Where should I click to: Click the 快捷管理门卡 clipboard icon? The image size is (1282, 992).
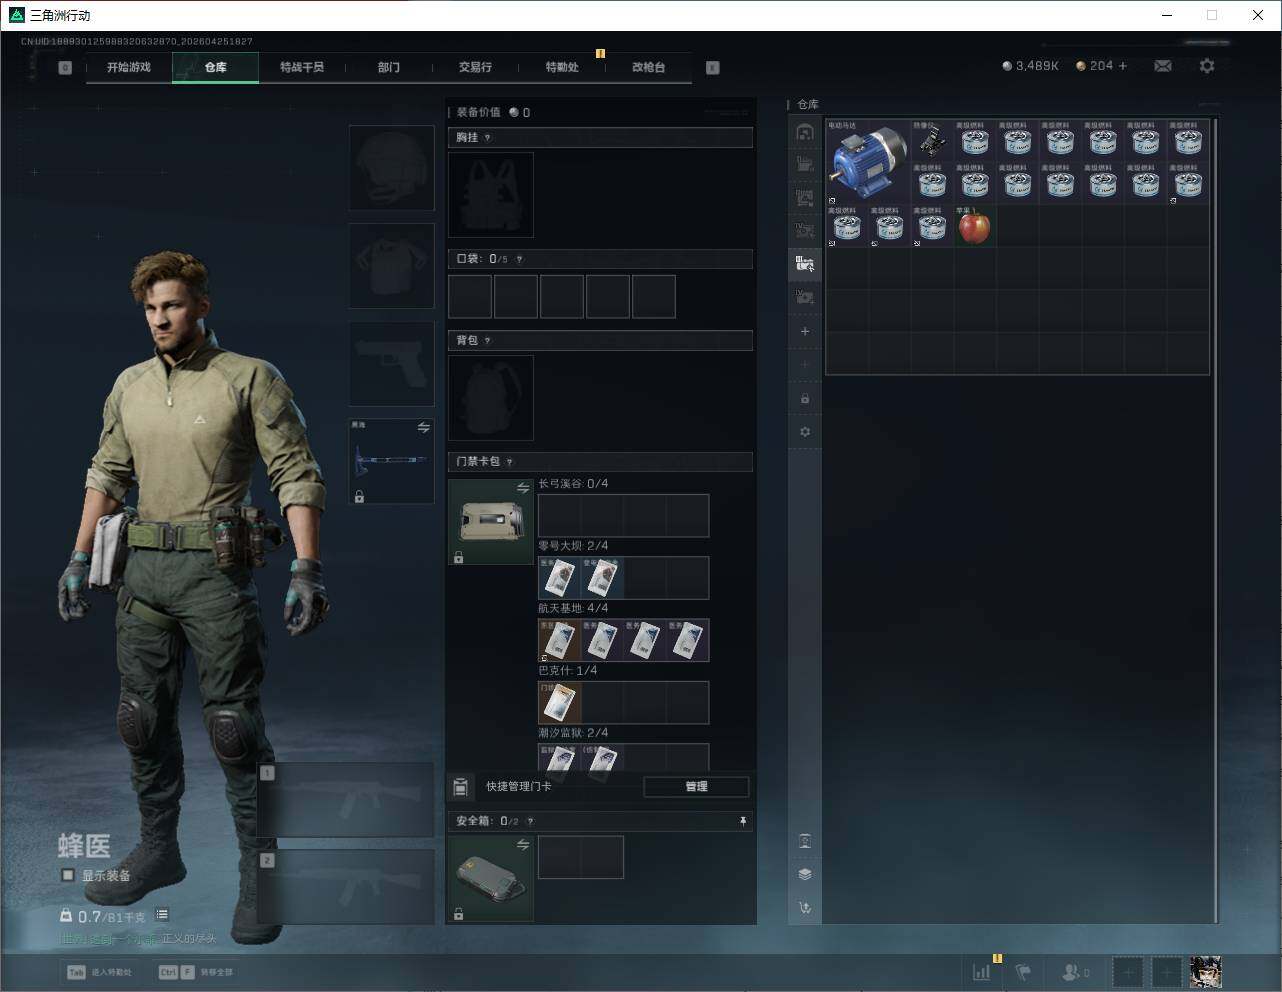(x=460, y=787)
